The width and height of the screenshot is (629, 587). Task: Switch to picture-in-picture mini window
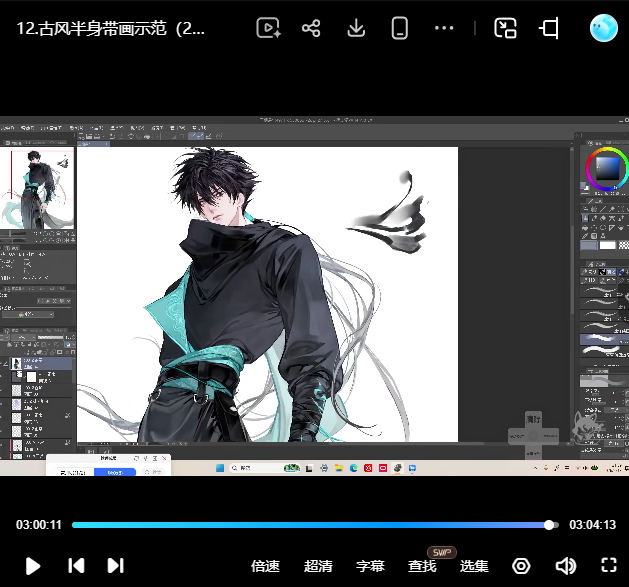(505, 28)
